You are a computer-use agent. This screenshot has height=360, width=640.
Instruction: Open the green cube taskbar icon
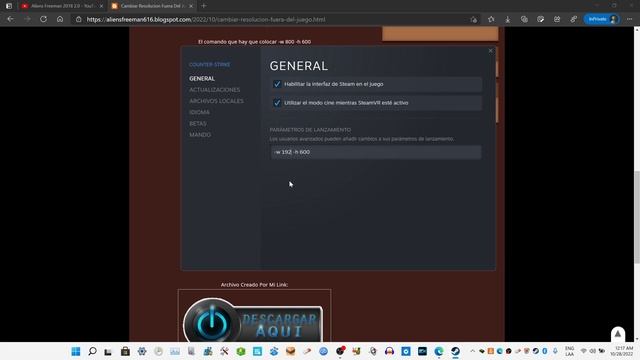pos(241,351)
